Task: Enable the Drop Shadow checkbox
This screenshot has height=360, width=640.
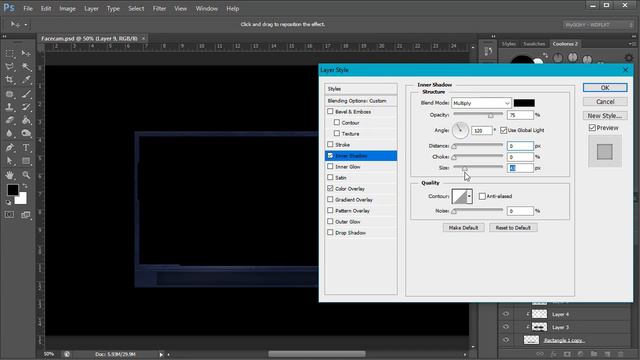Action: (x=330, y=232)
